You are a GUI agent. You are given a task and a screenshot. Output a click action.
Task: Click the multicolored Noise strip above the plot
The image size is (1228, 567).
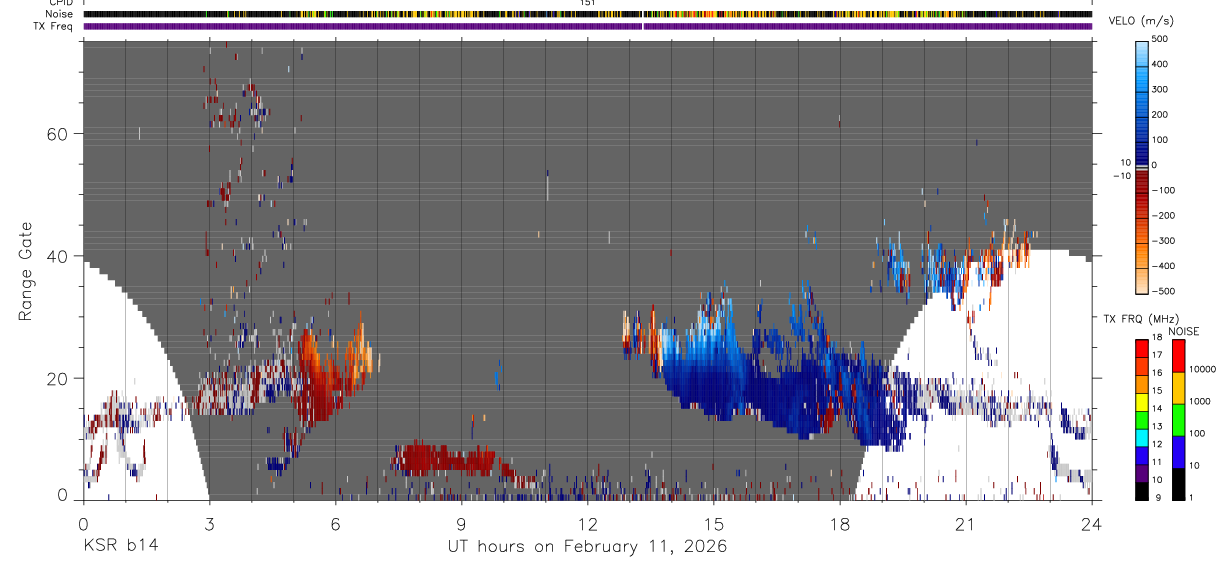click(x=588, y=14)
